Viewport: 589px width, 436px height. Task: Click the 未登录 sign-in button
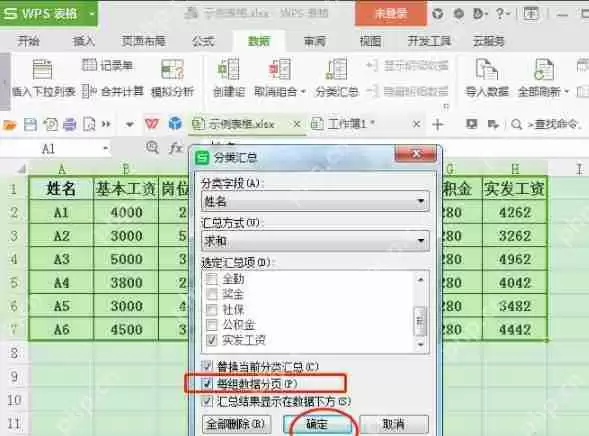click(x=391, y=14)
